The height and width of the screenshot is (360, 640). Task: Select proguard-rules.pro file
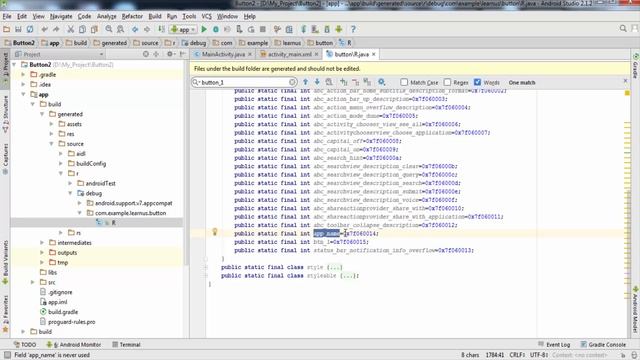[71, 322]
